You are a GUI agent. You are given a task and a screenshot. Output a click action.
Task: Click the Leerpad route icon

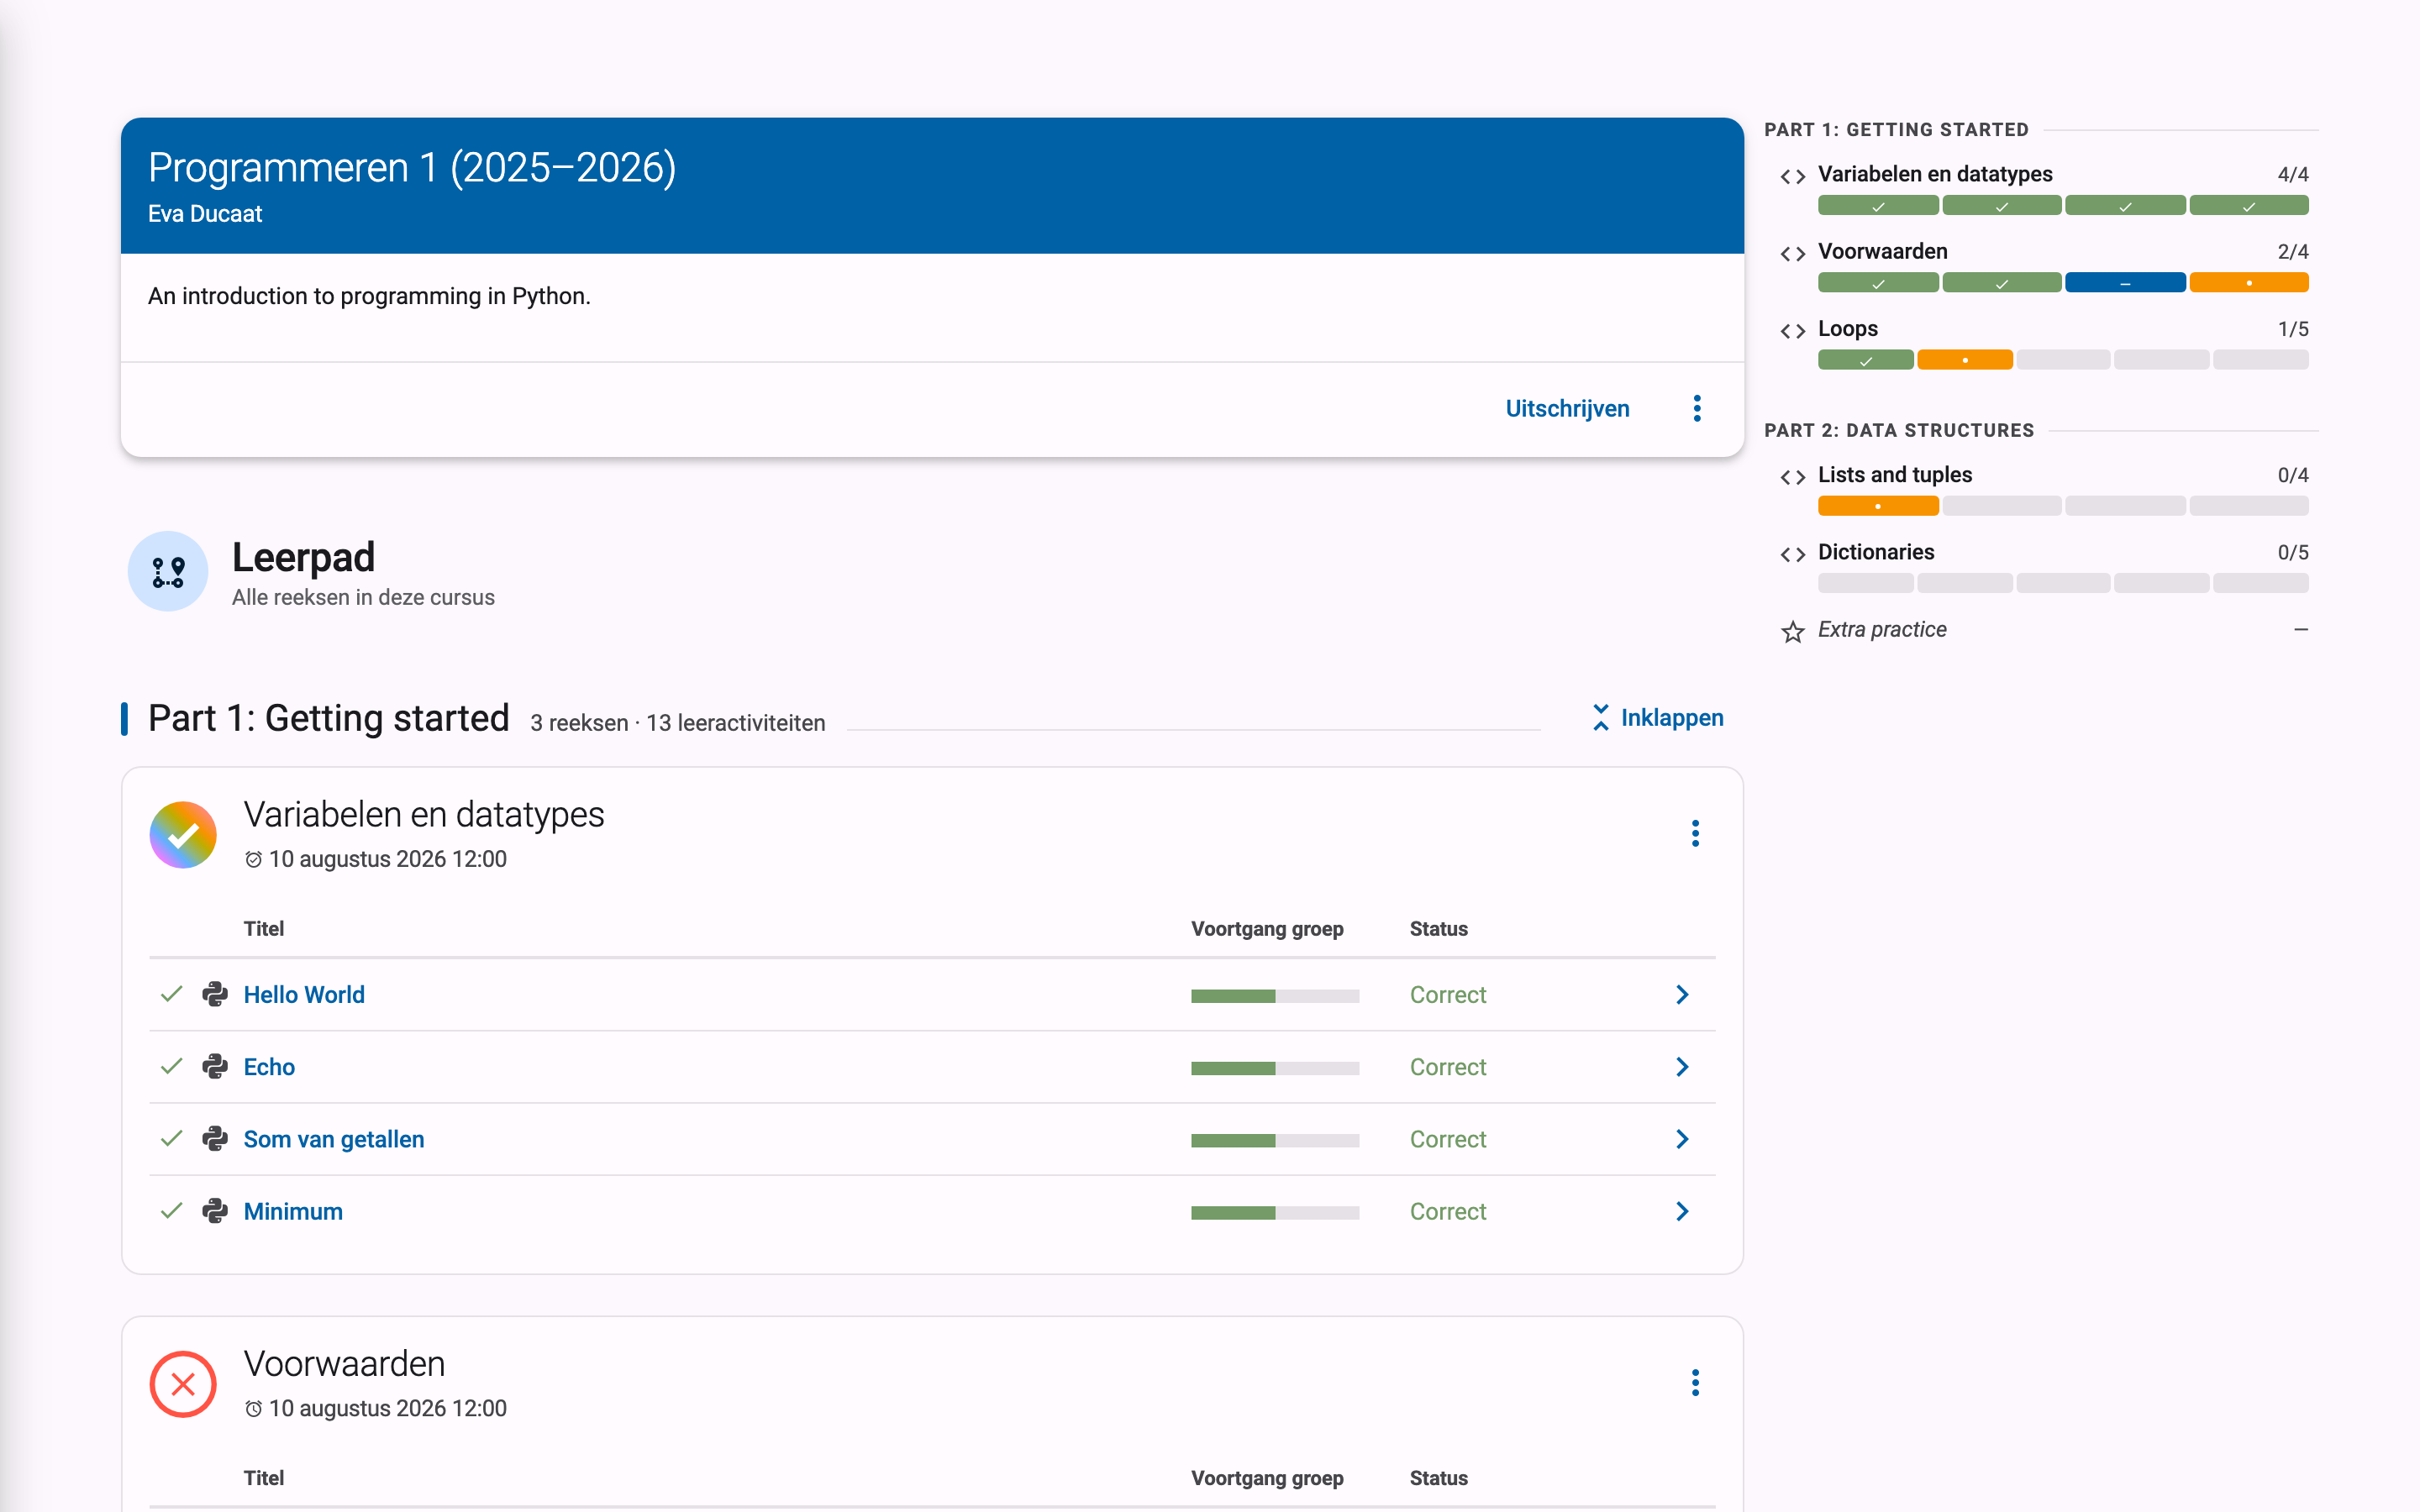click(168, 571)
